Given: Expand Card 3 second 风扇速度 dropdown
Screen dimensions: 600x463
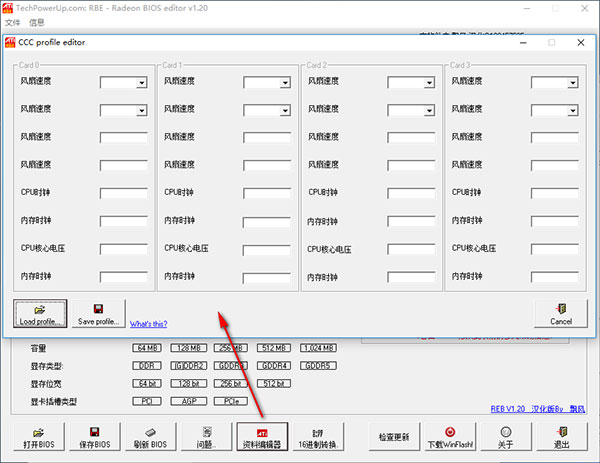Looking at the screenshot, I should coord(573,111).
